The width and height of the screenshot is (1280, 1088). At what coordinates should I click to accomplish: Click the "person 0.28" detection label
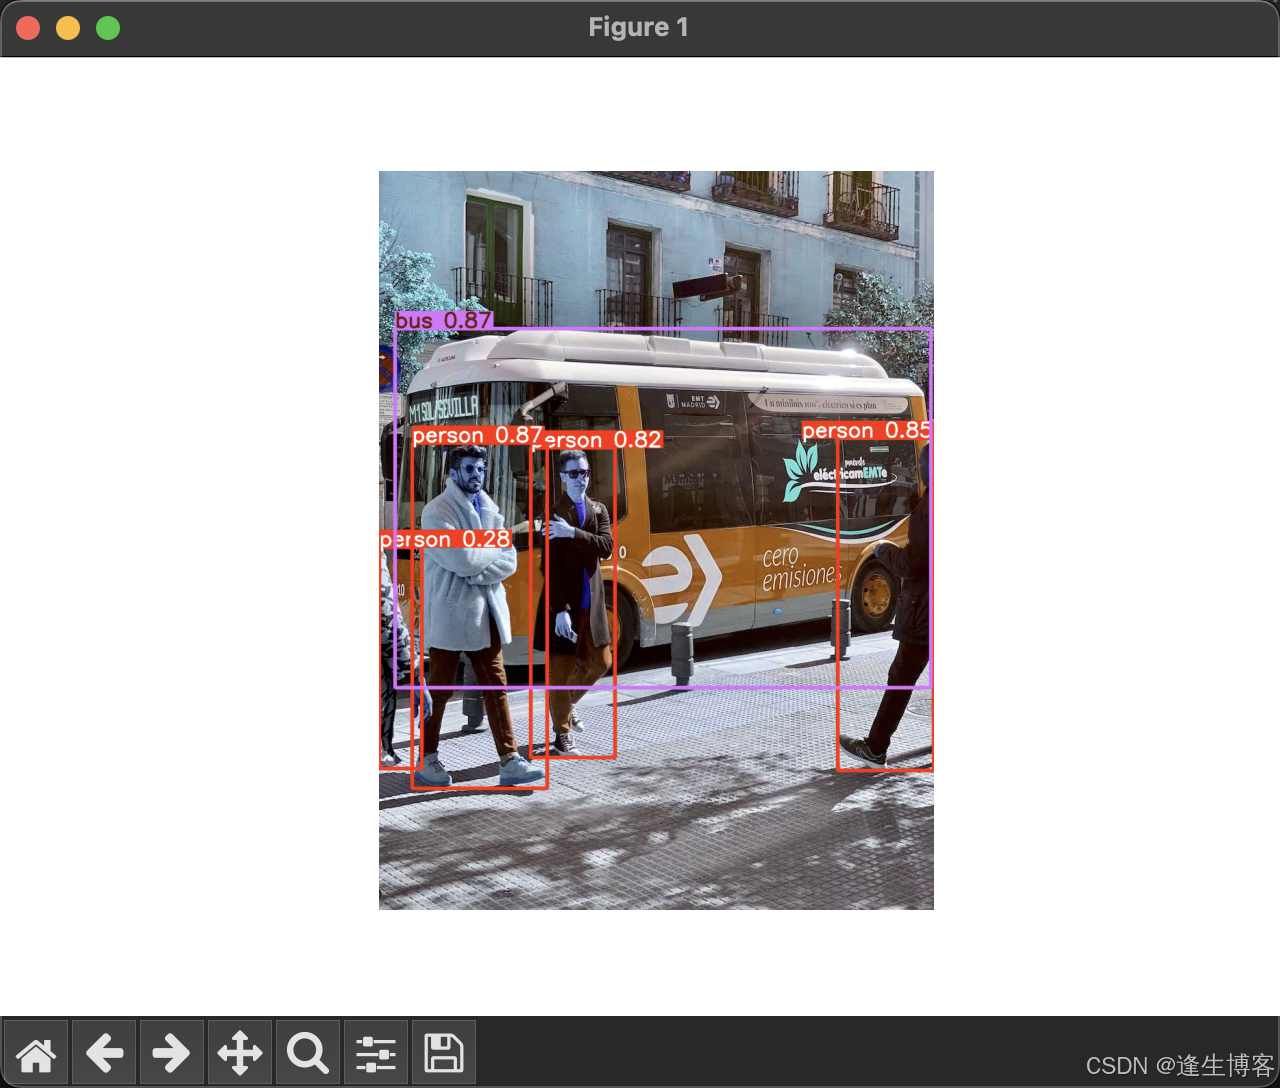tap(446, 539)
